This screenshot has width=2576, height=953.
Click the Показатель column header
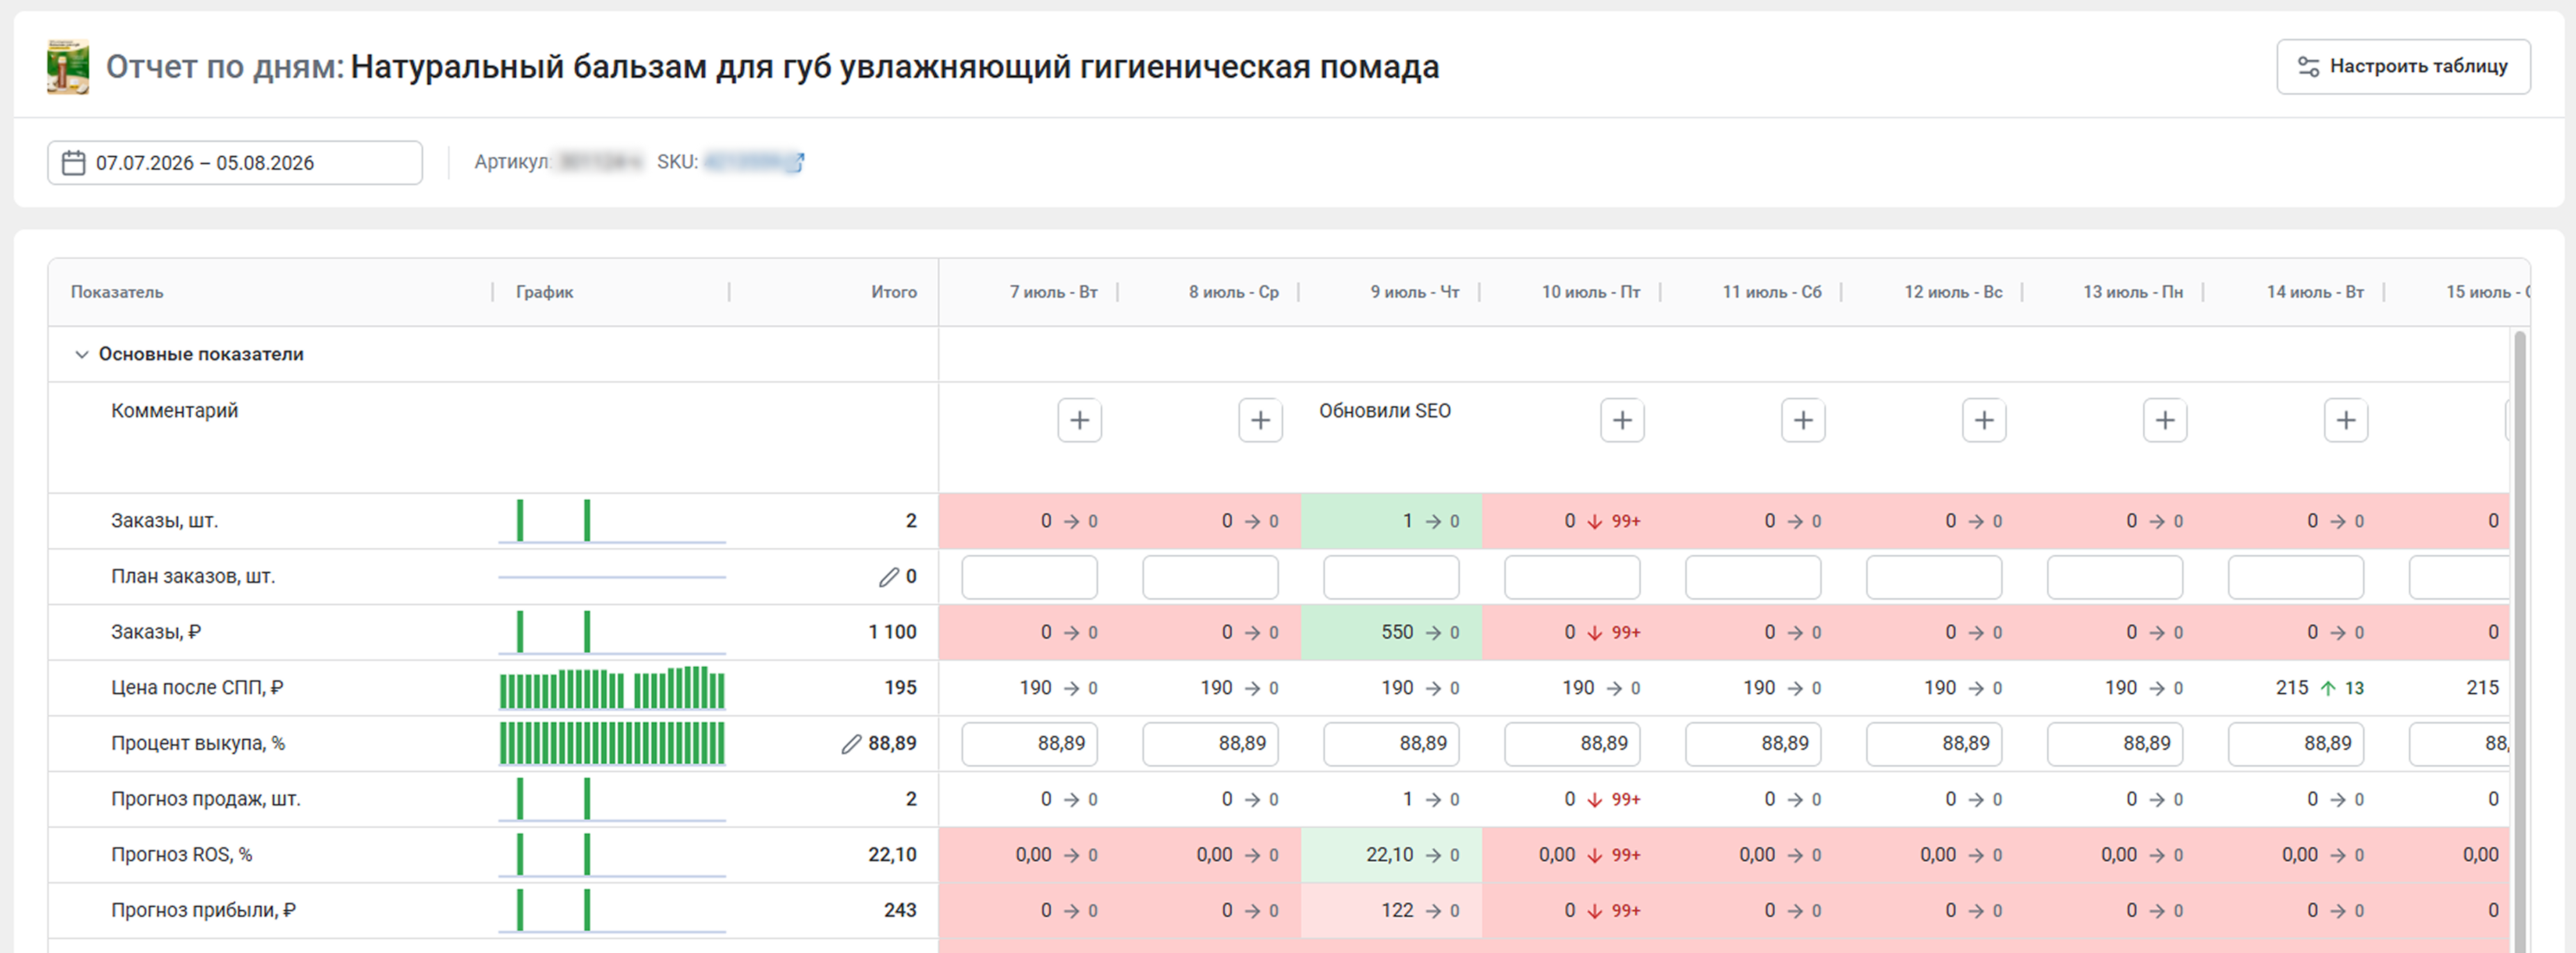pyautogui.click(x=117, y=292)
